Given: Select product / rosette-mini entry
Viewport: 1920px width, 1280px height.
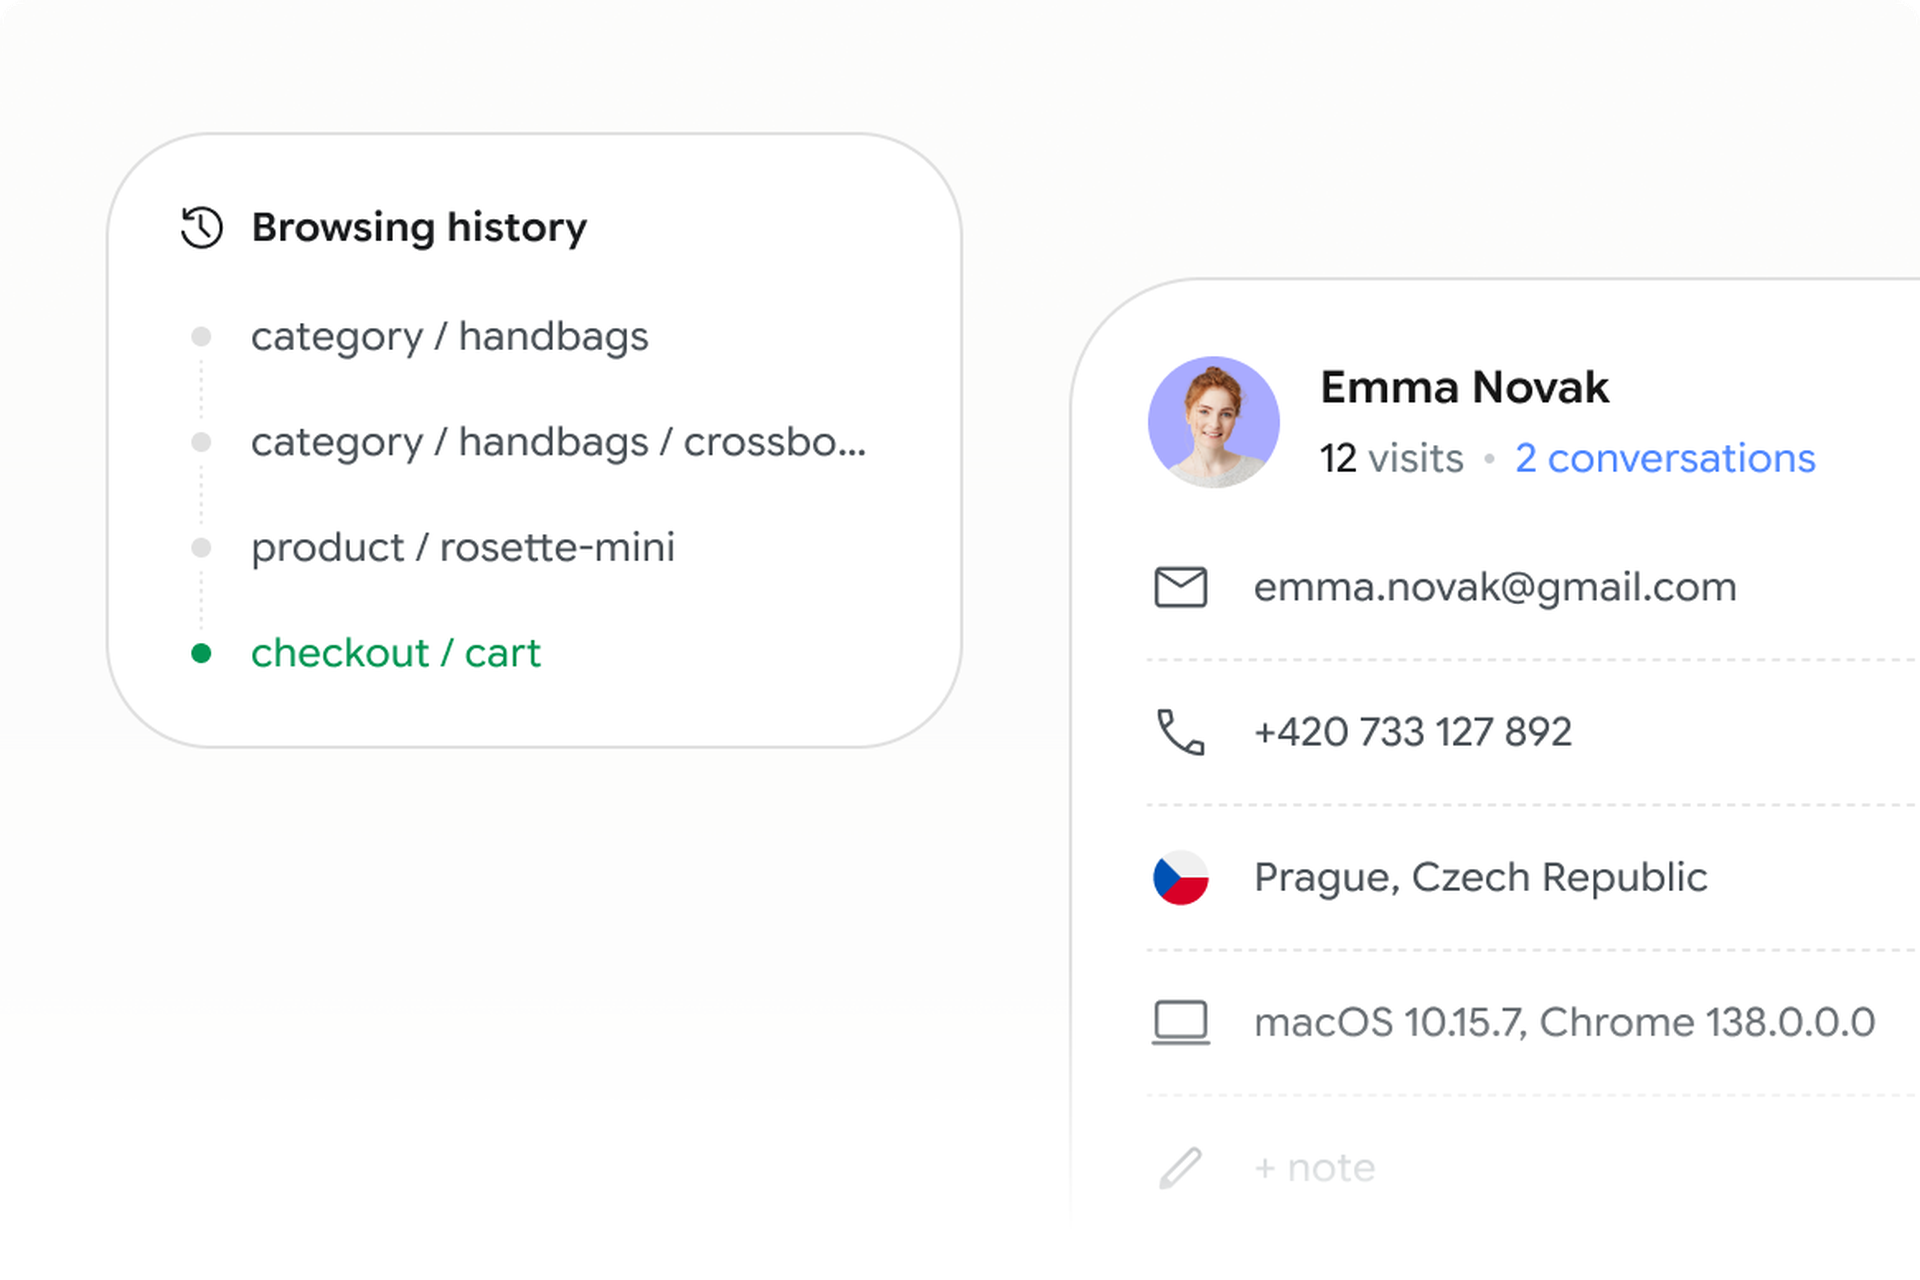Looking at the screenshot, I should tap(462, 548).
